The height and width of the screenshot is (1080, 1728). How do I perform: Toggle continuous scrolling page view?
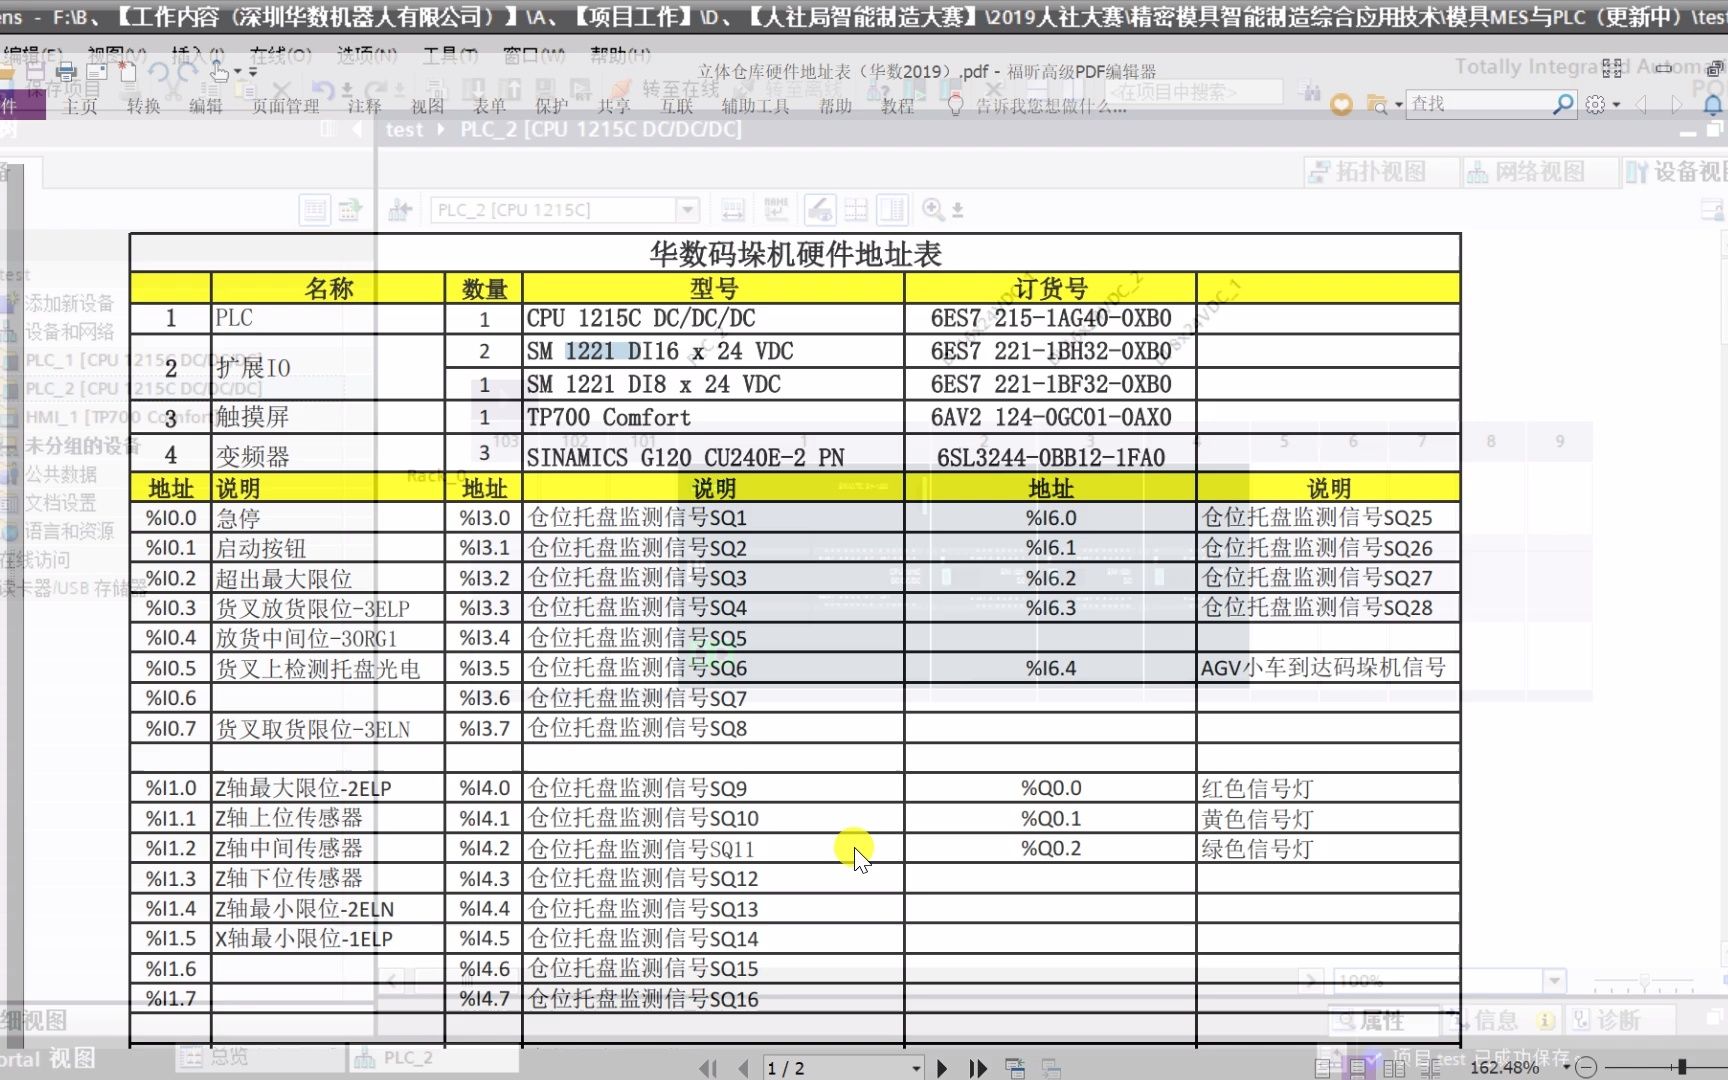point(1357,1068)
